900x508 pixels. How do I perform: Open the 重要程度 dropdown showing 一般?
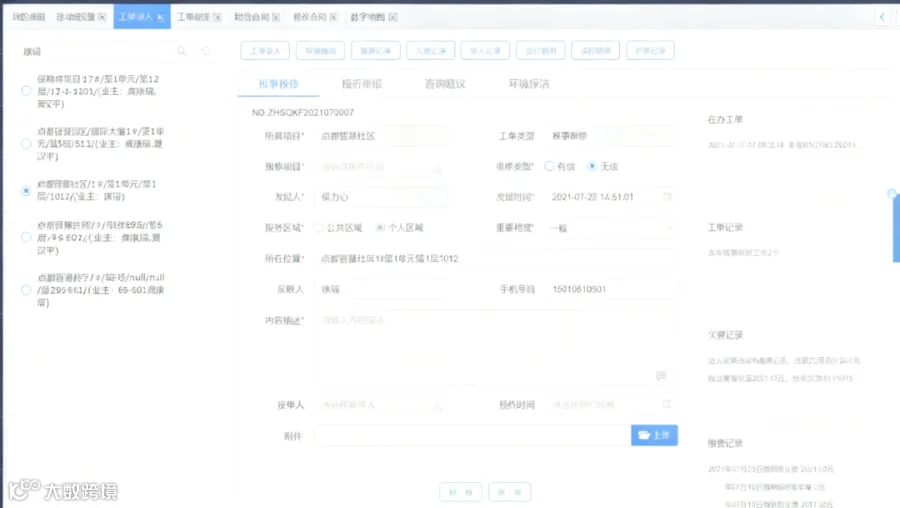pos(611,228)
